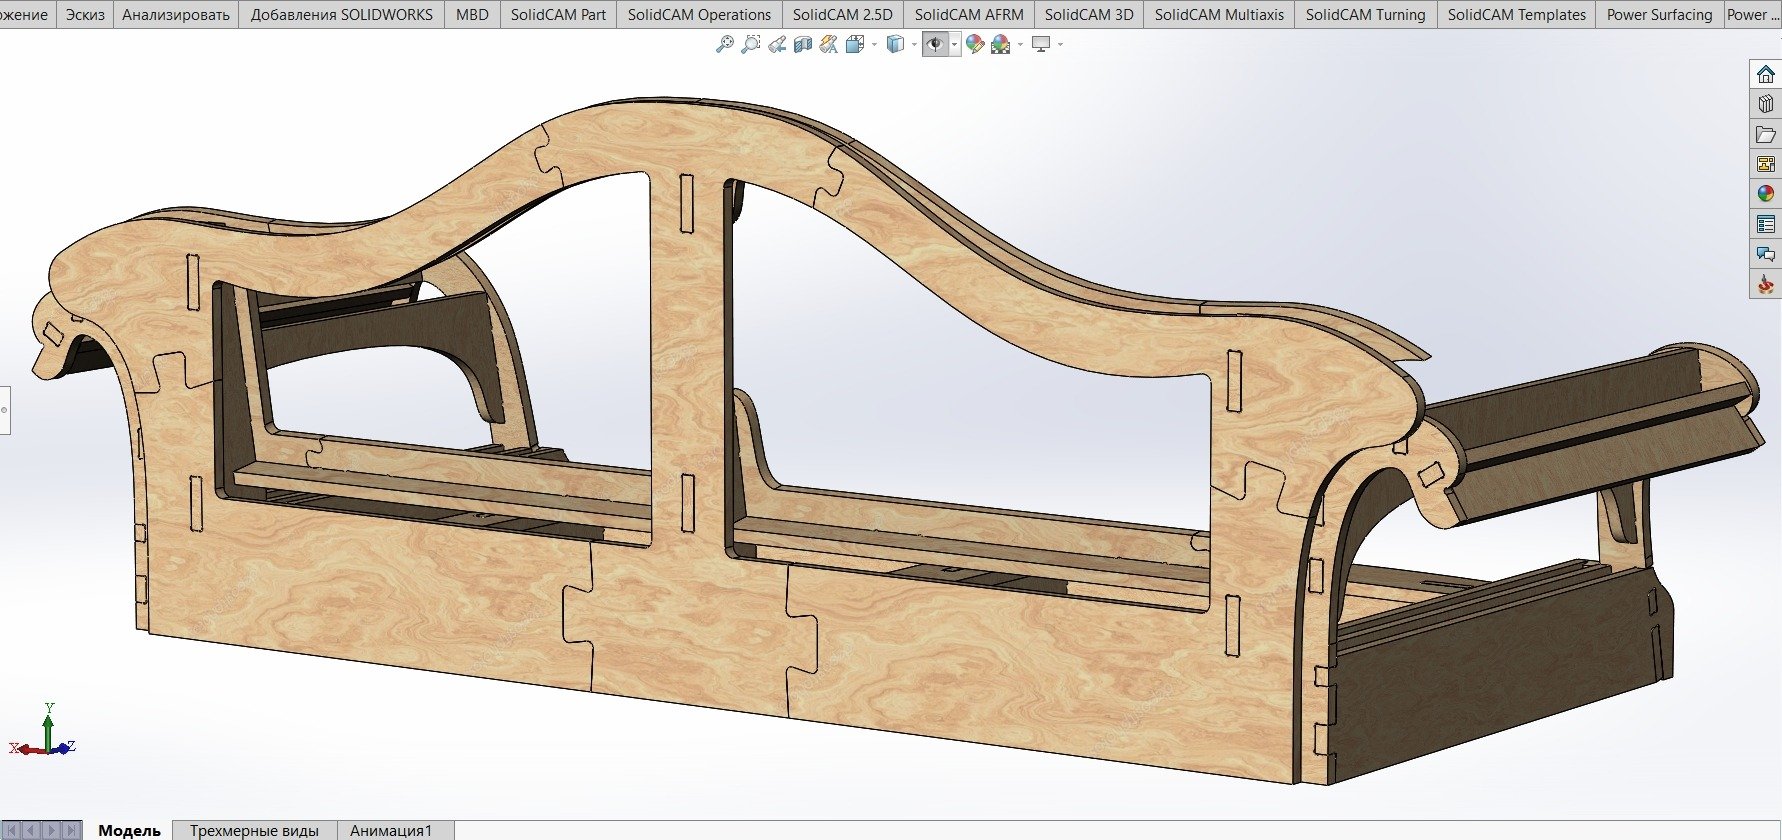Switch to the SolidCAM Operations tab
The width and height of the screenshot is (1782, 840).
point(699,14)
